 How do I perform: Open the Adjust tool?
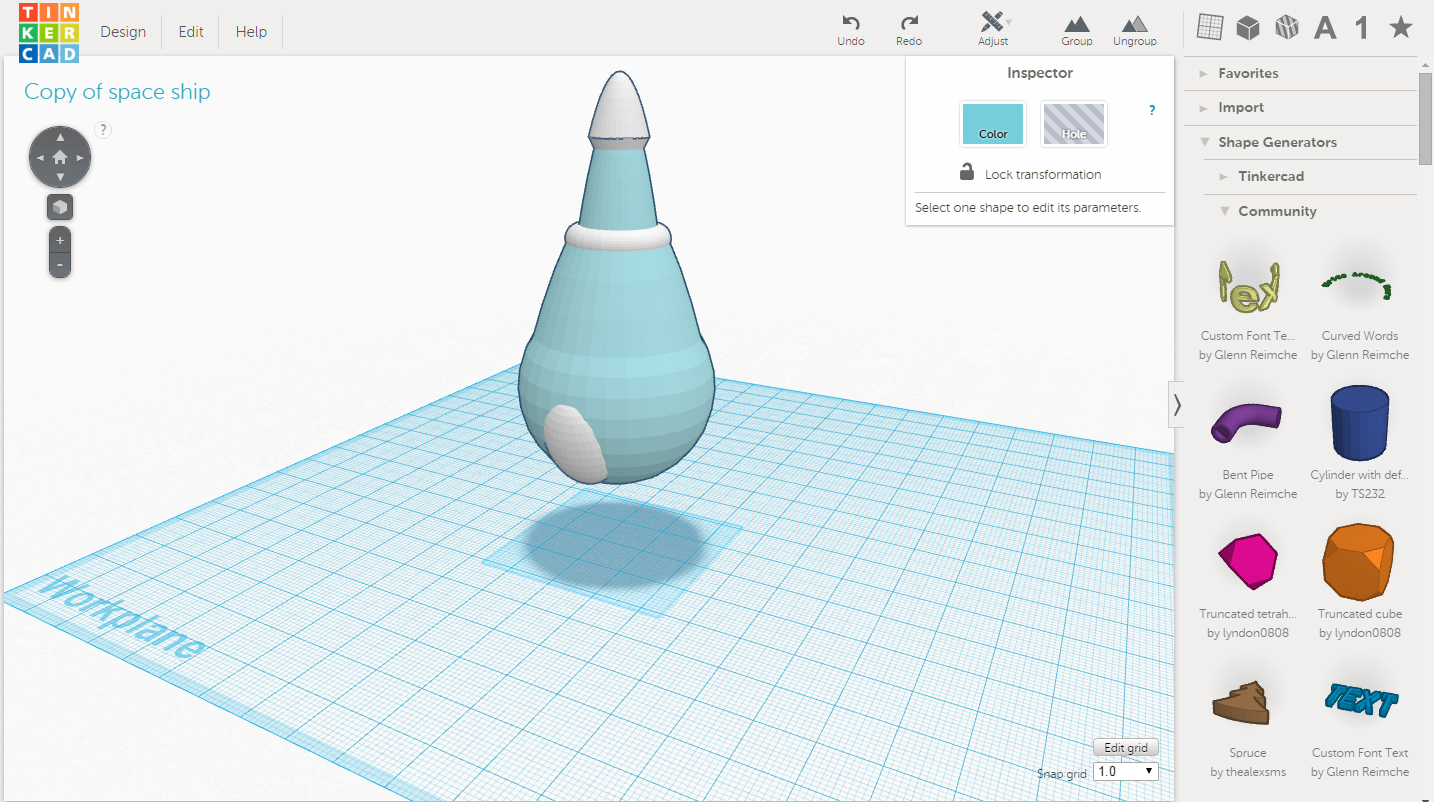pos(993,30)
